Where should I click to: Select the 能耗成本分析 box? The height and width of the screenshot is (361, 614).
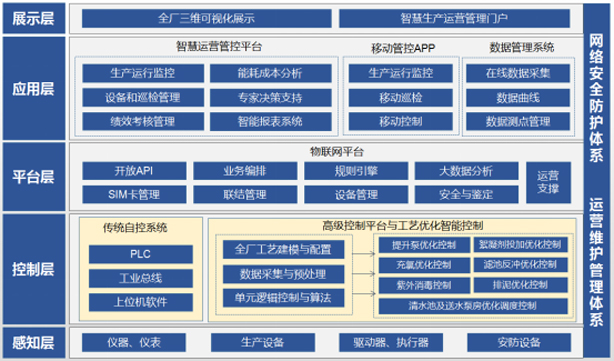271,73
